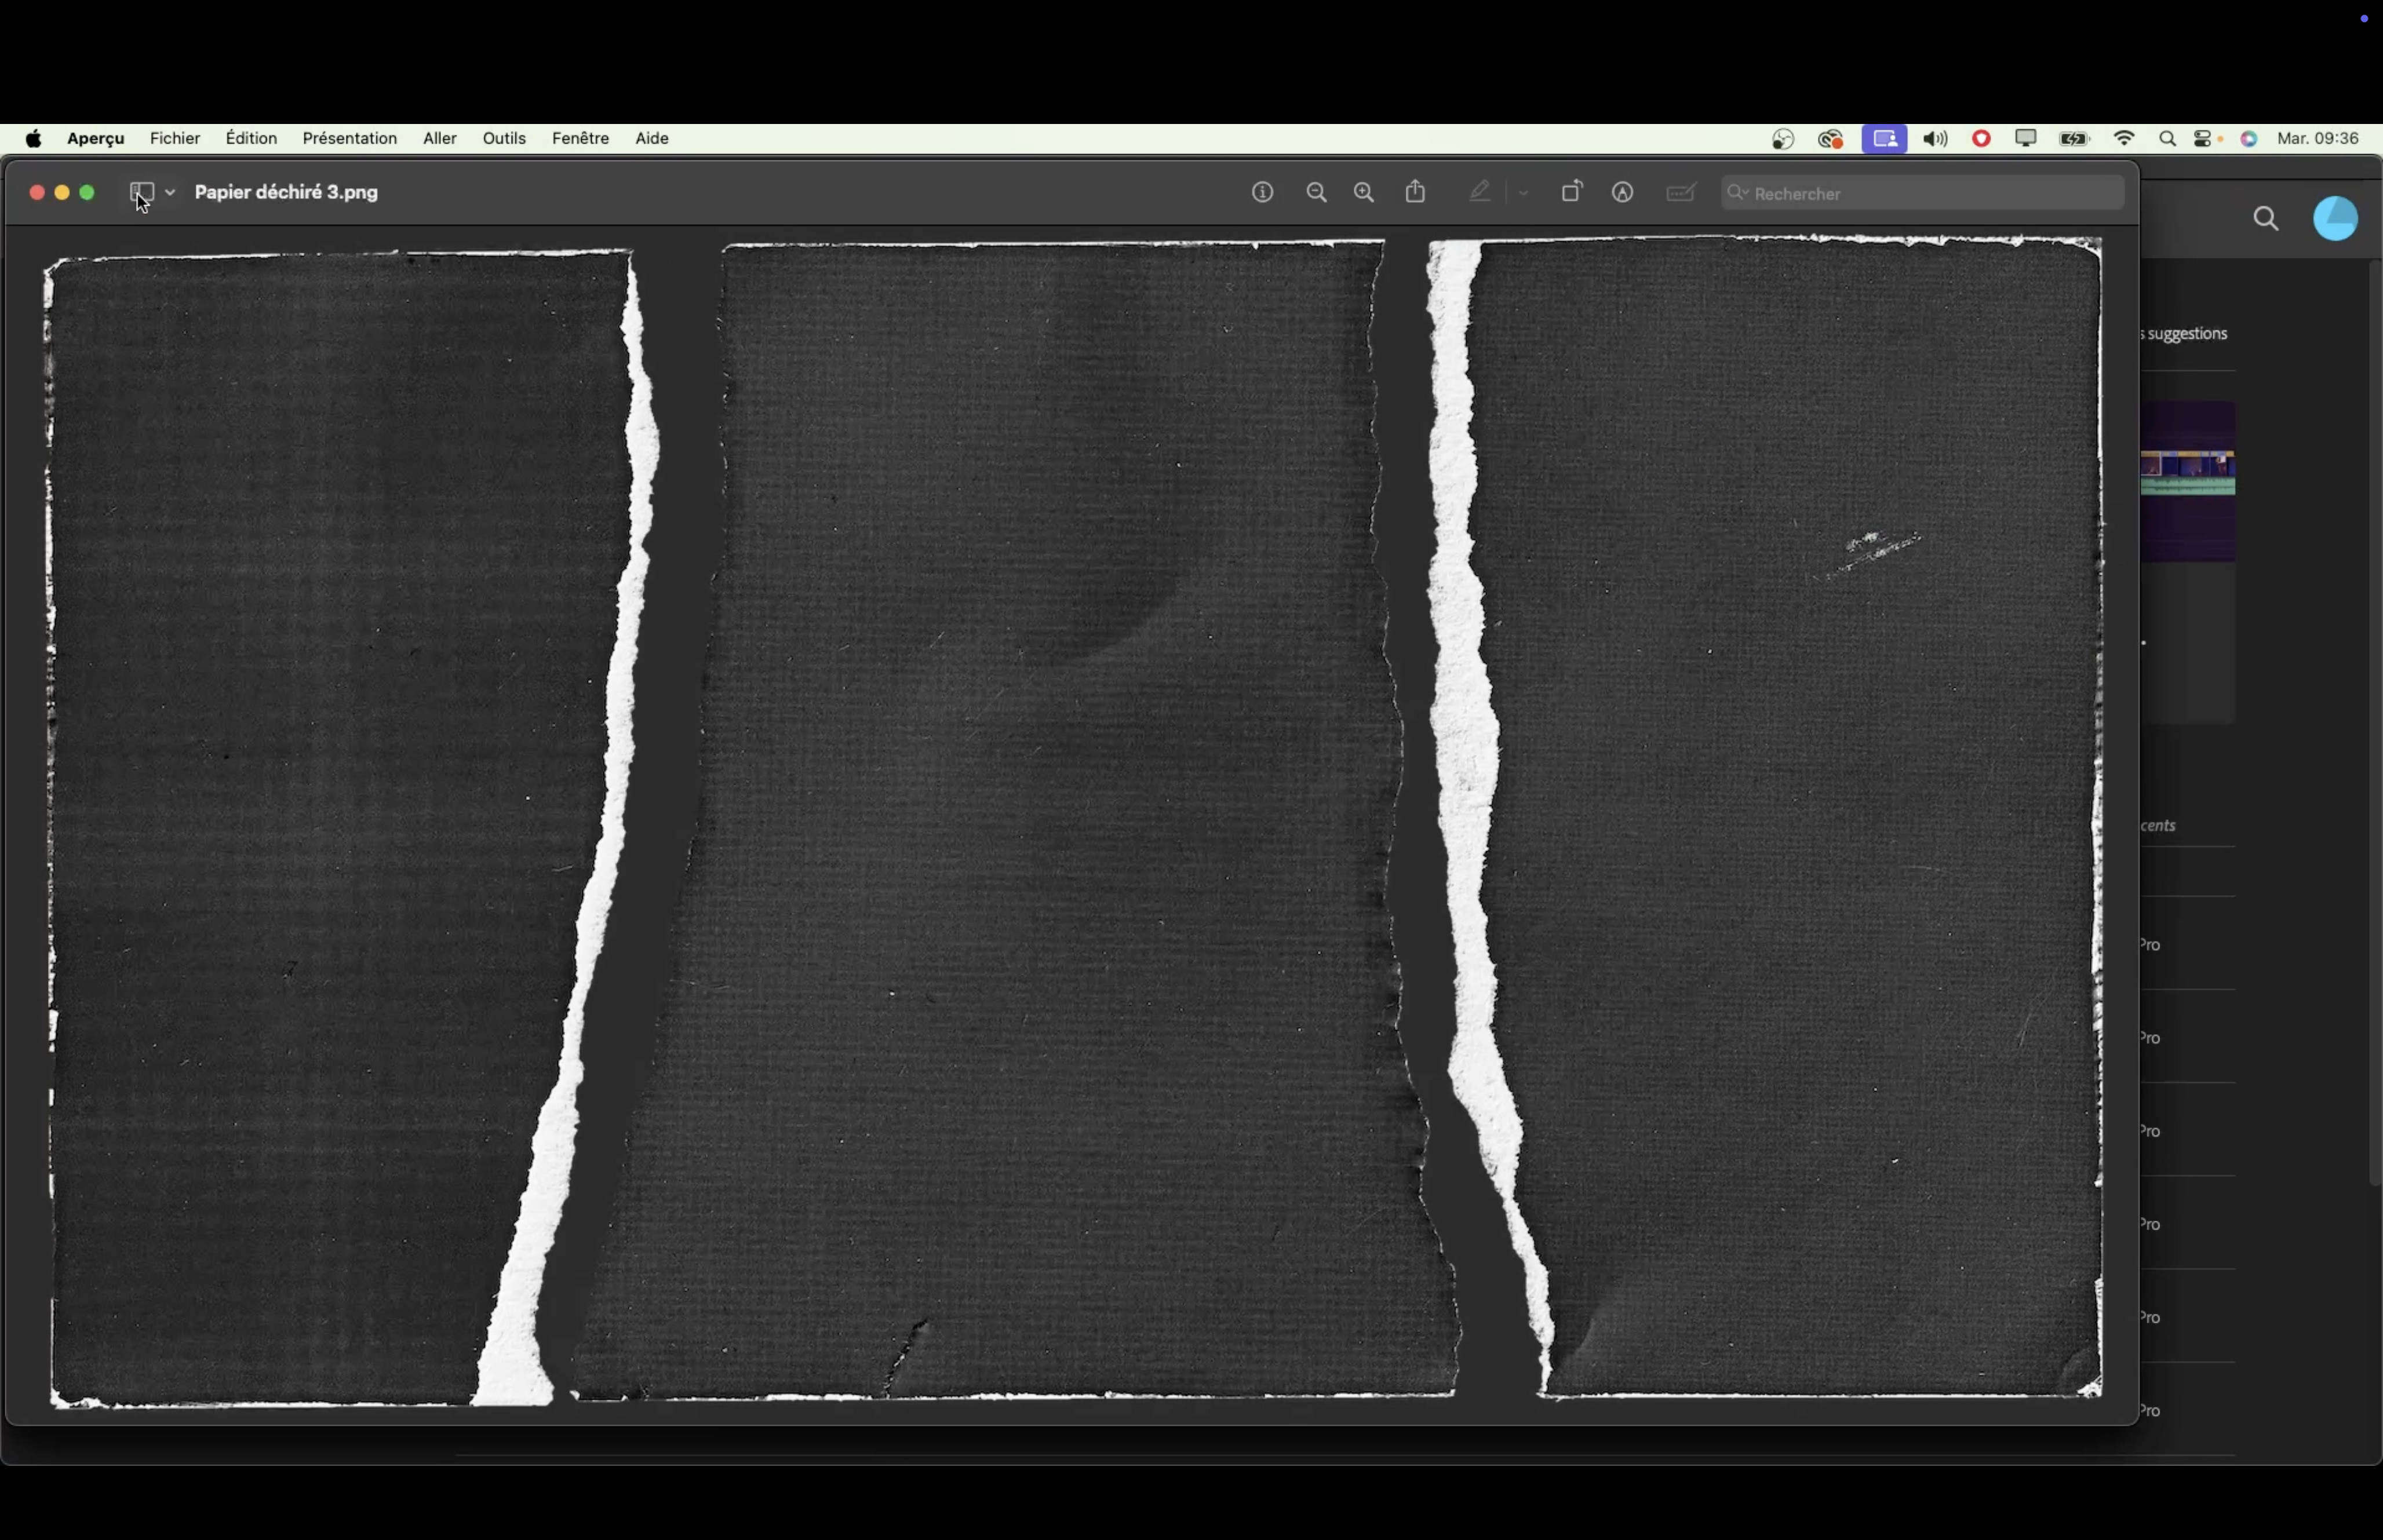Viewport: 2383px width, 1540px height.
Task: Click the highlight pen icon
Action: click(1481, 192)
